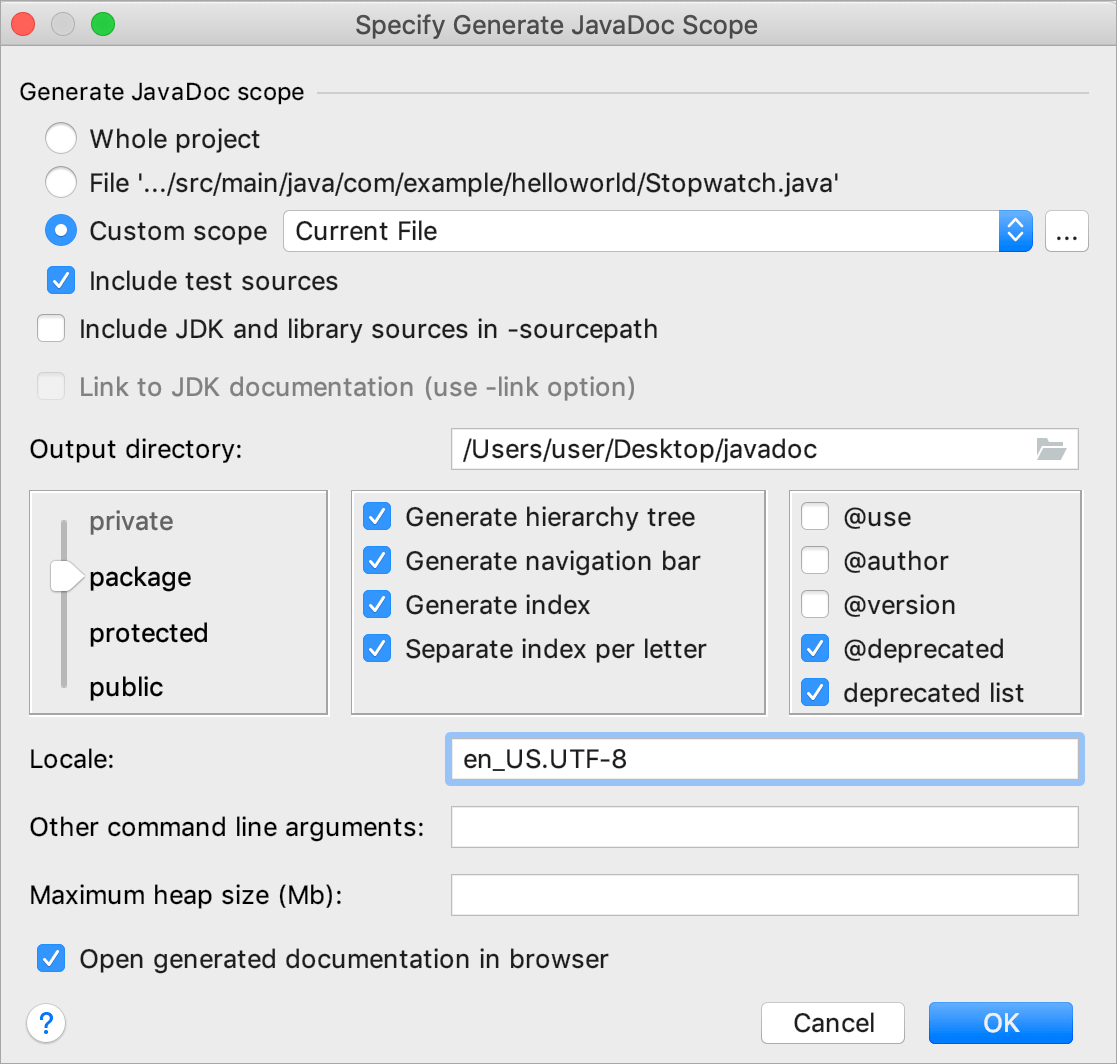Choose the Stopwatch.java file scope option
Image resolution: width=1117 pixels, height=1064 pixels.
coord(61,182)
